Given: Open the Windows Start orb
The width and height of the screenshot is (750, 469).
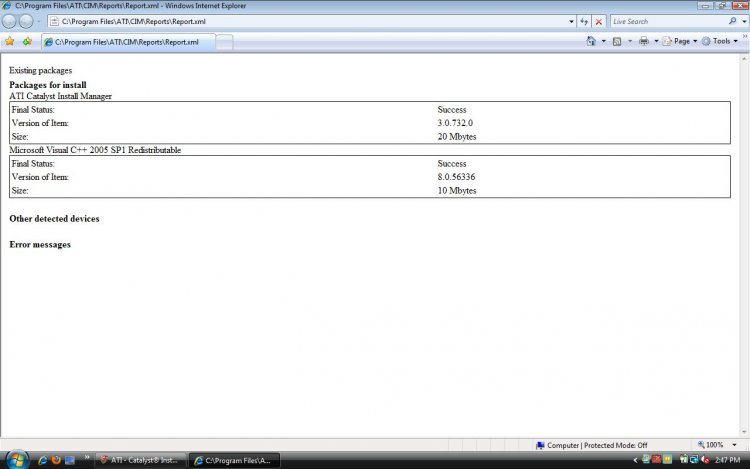Looking at the screenshot, I should tap(17, 460).
